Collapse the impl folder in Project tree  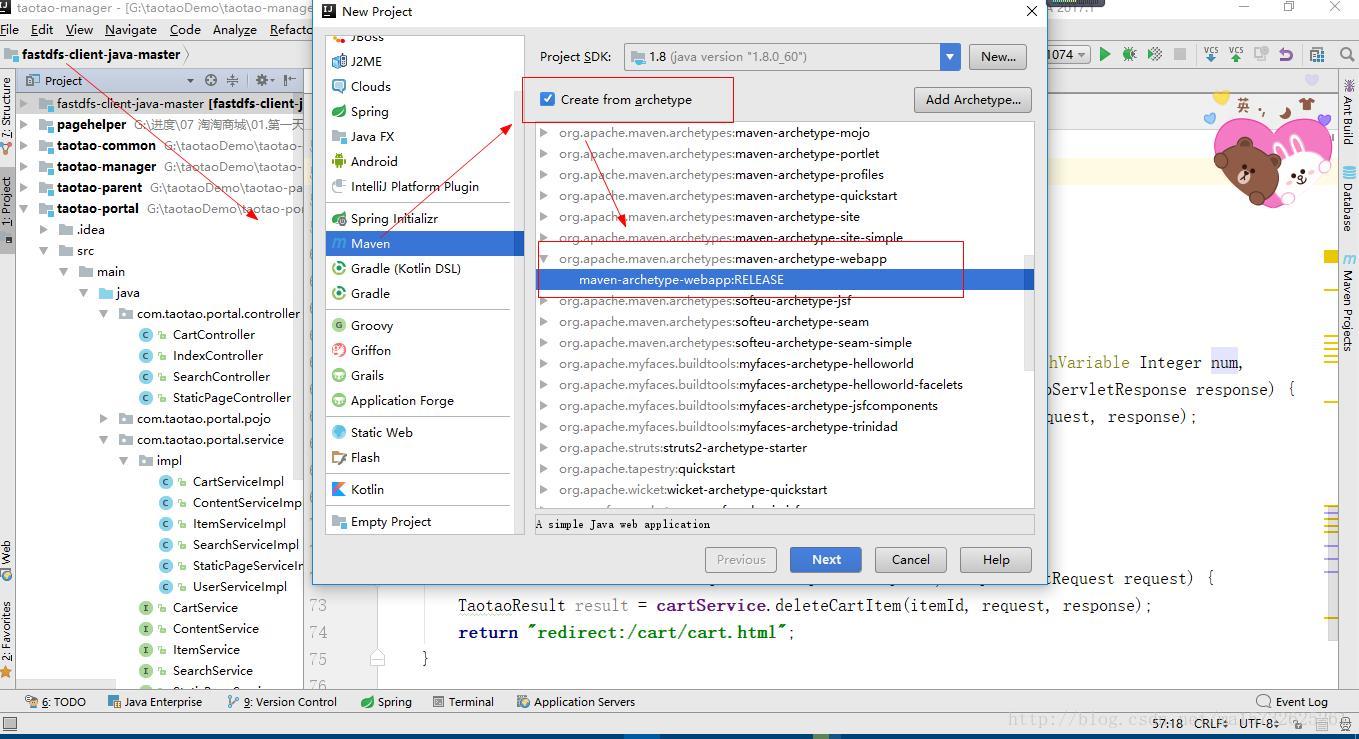(x=124, y=461)
